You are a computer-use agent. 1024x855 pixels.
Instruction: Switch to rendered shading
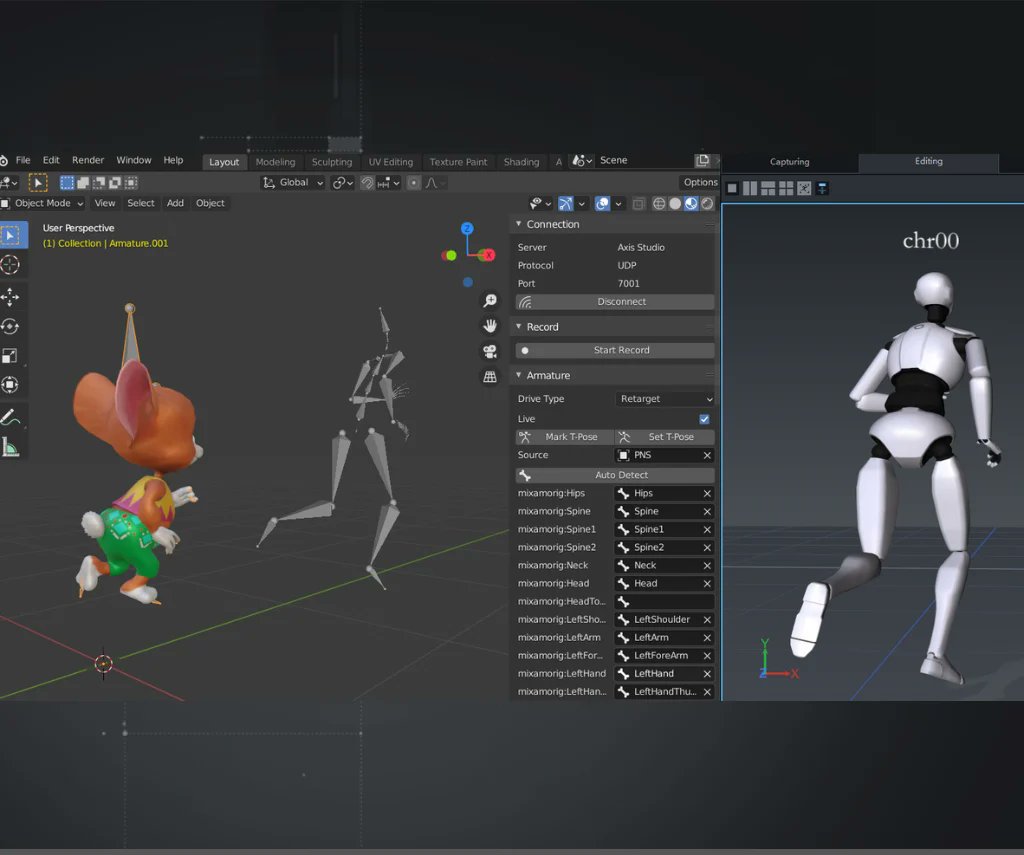pyautogui.click(x=707, y=204)
